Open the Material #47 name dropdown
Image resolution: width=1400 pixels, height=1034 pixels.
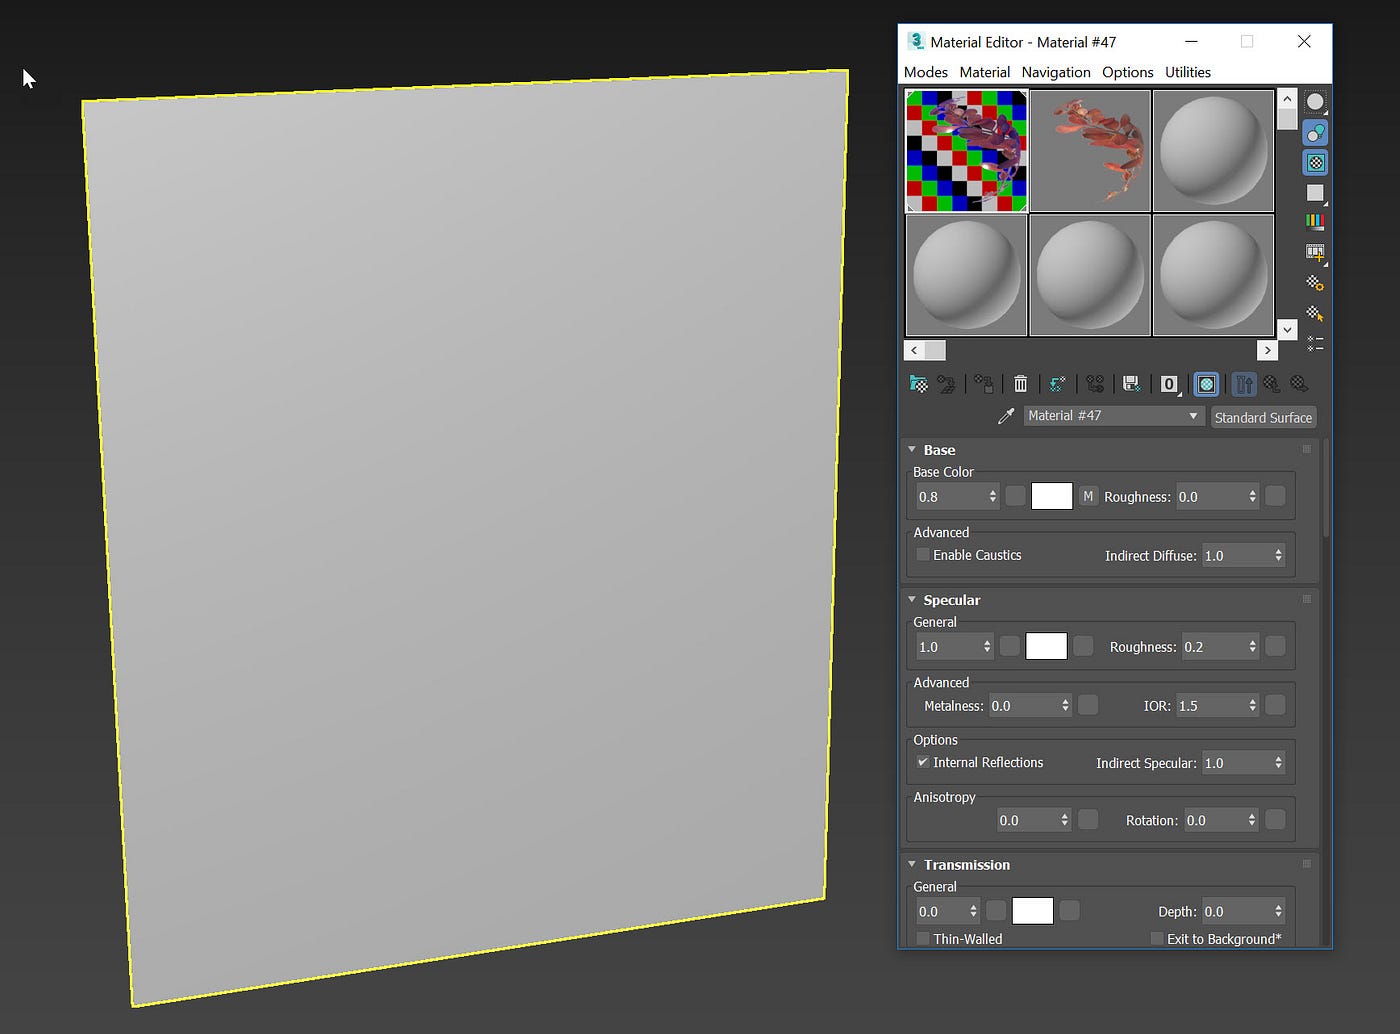[1193, 415]
